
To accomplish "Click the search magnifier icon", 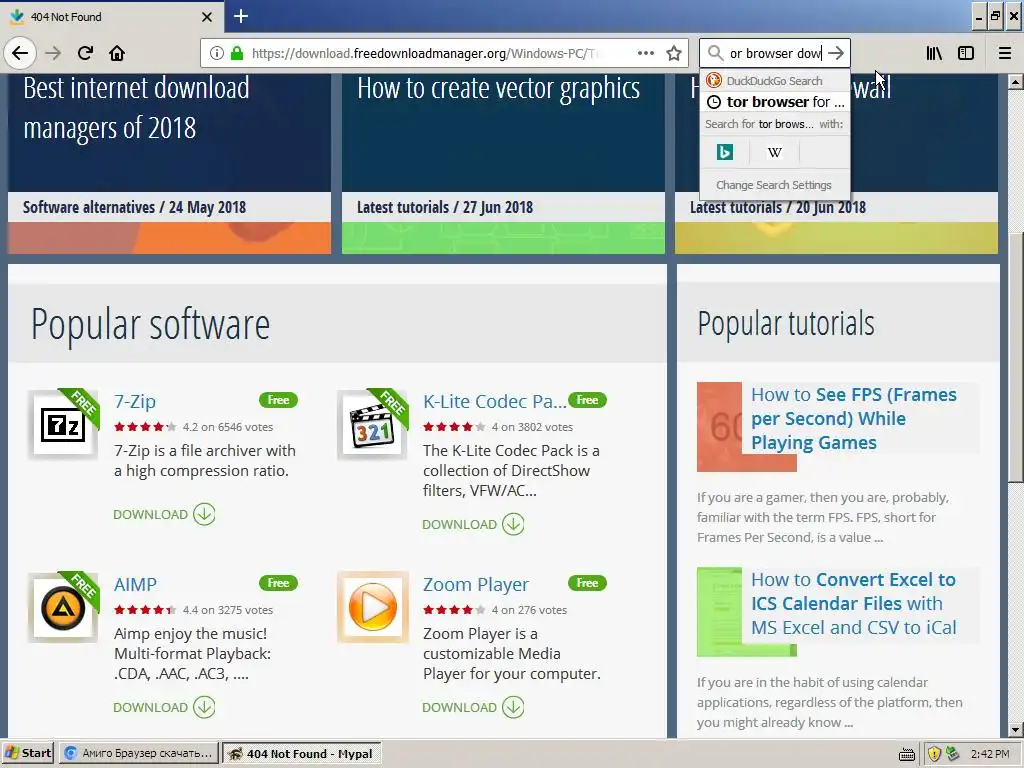I will coord(715,53).
